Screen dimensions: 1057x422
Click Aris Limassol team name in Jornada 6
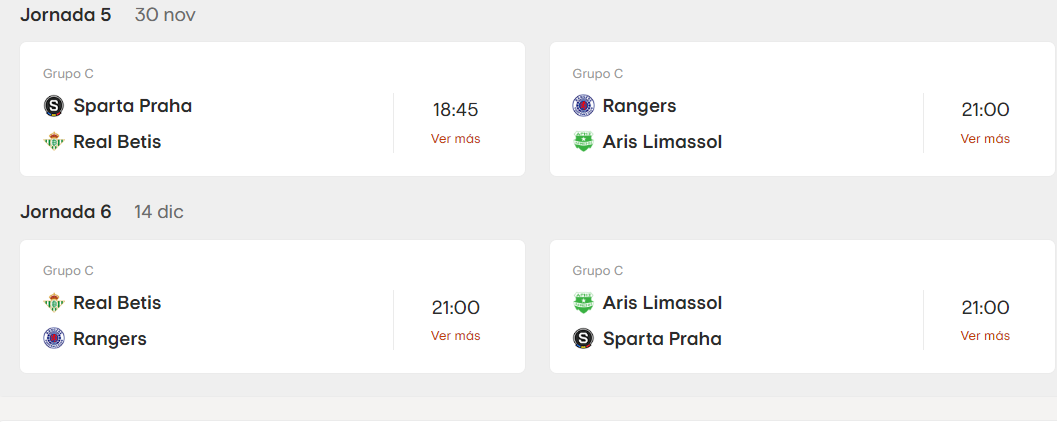pyautogui.click(x=662, y=303)
